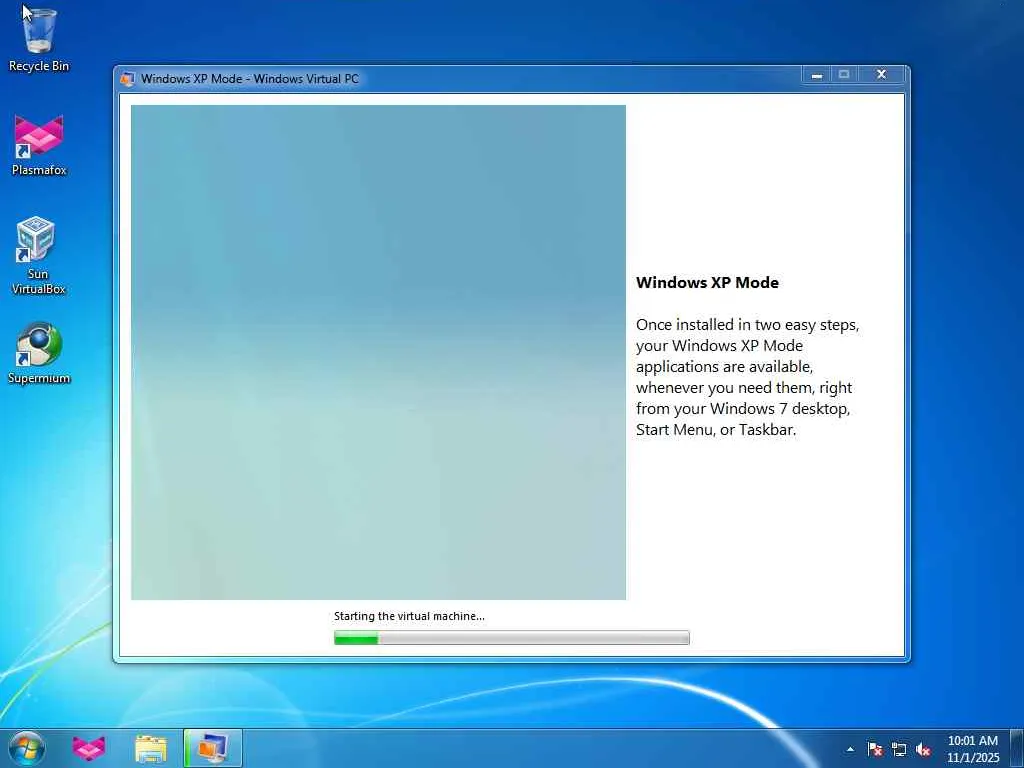Open the muted volume tray icon
1024x768 pixels.
[923, 749]
